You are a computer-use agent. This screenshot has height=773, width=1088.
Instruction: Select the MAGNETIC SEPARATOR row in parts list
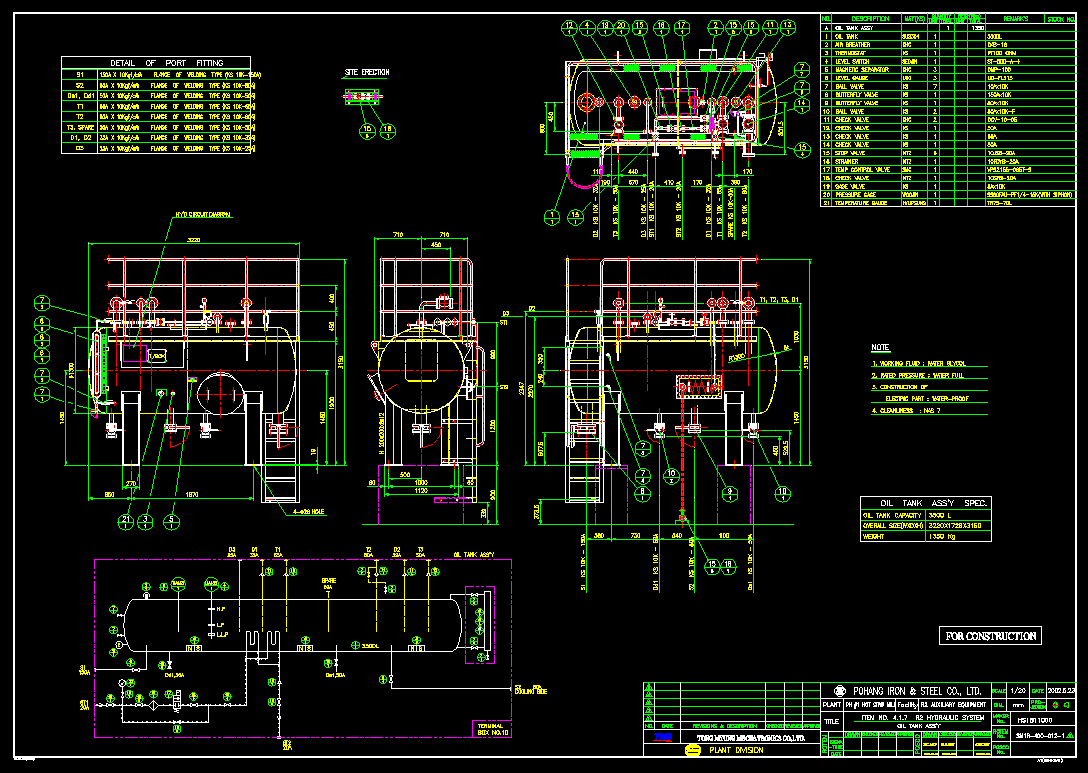(x=862, y=68)
